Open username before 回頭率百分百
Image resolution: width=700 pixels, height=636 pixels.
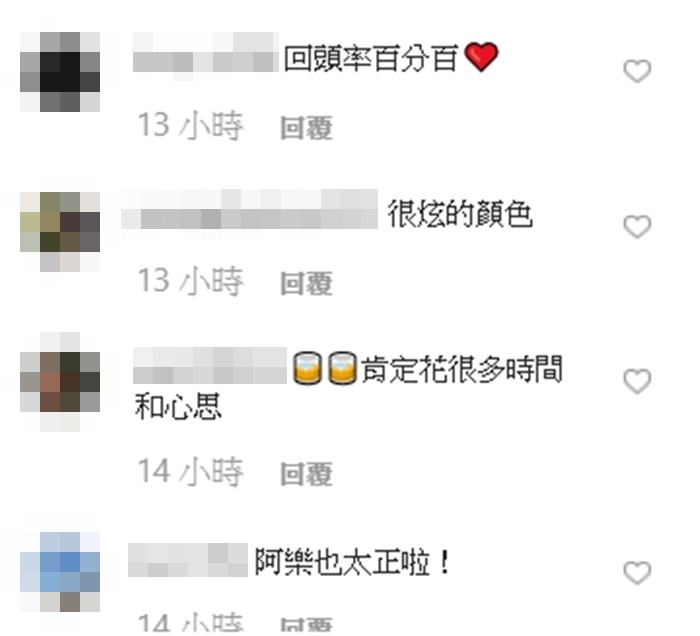click(x=206, y=57)
